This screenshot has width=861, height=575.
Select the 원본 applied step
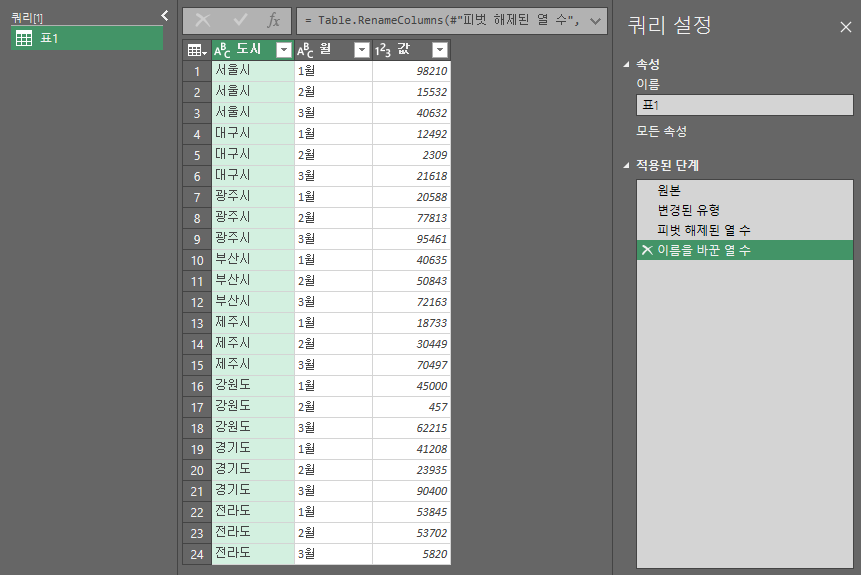click(x=745, y=191)
